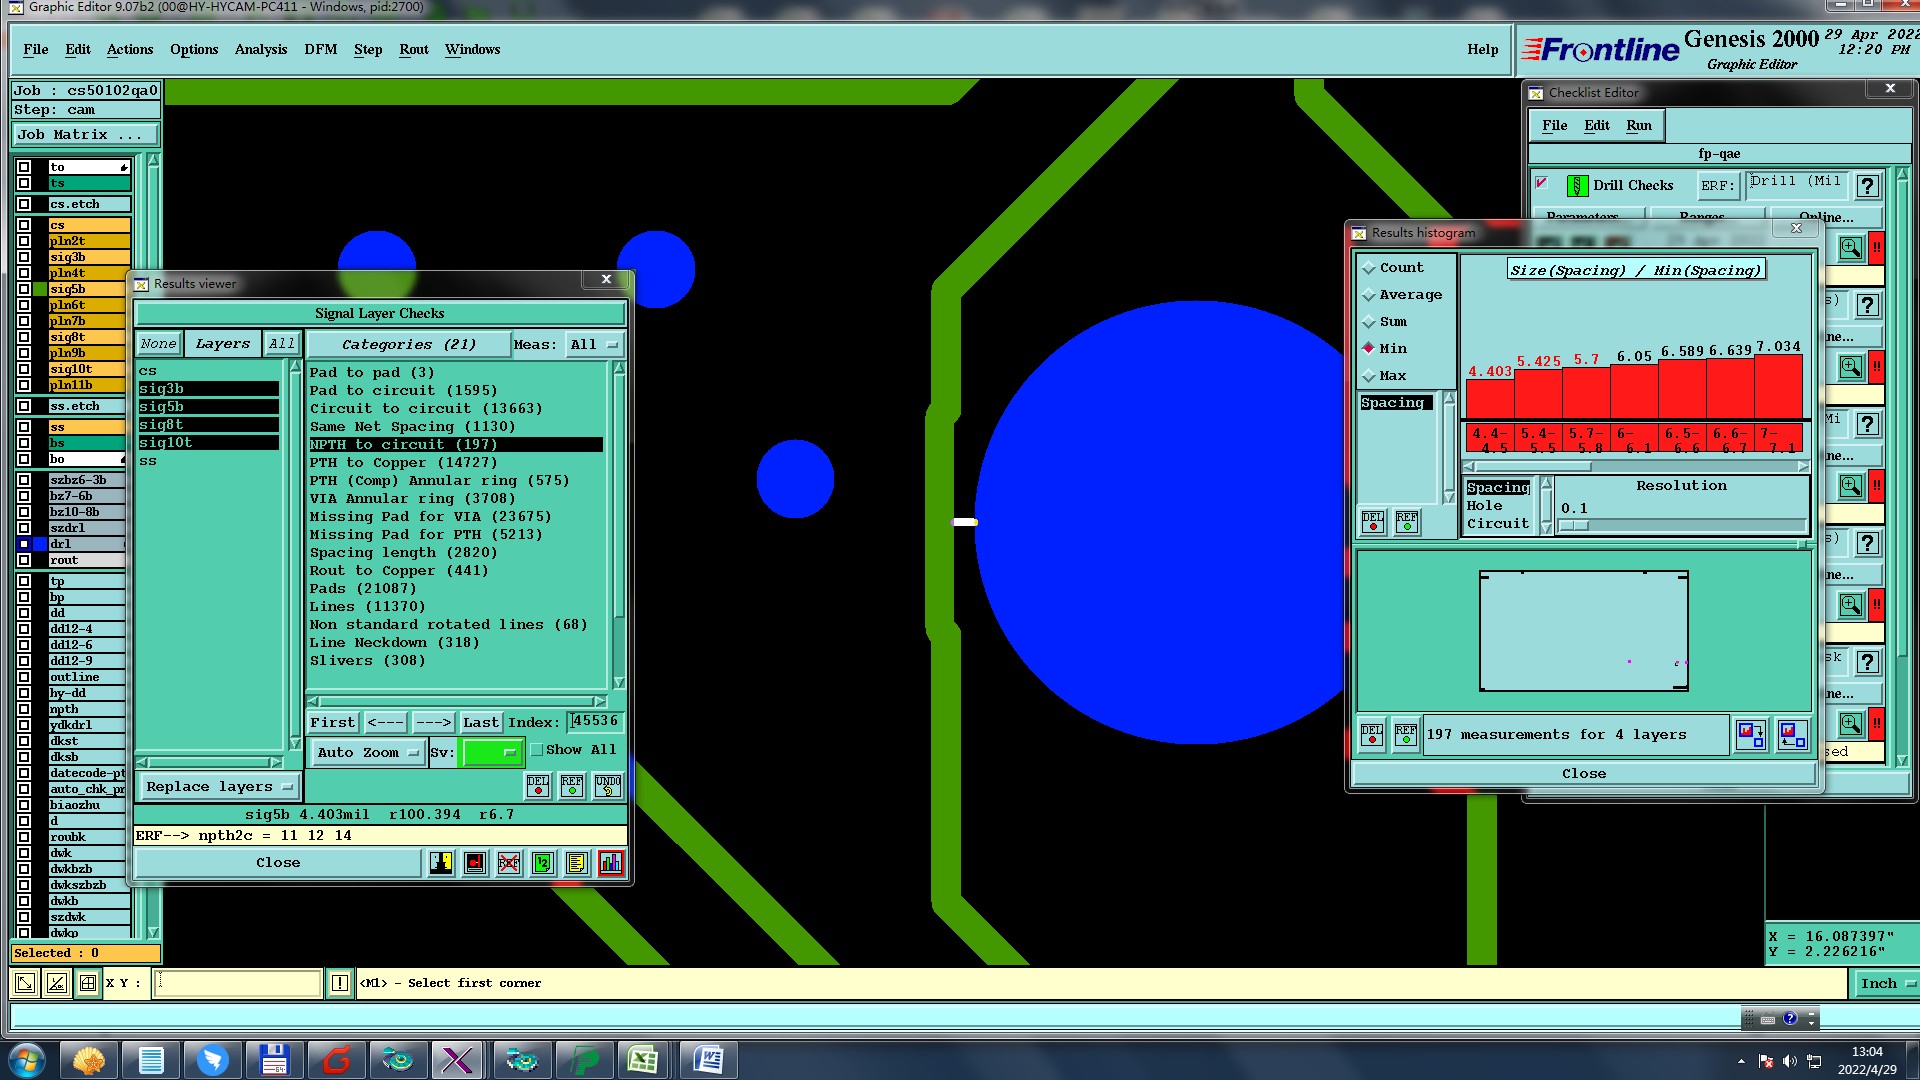This screenshot has height=1080, width=1920.
Task: Click the Job Matrix button
Action: coord(85,135)
